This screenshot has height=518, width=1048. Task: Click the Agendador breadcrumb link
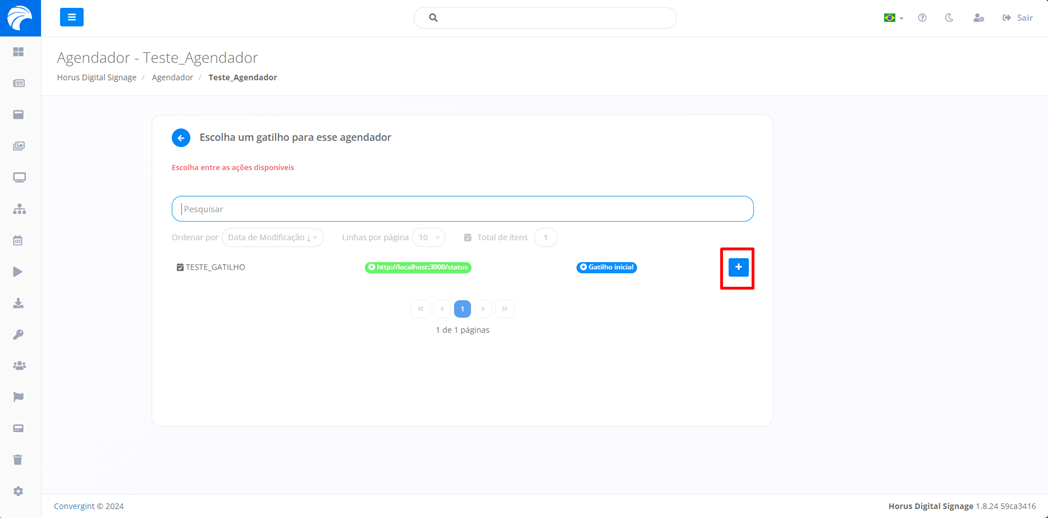[x=172, y=77]
